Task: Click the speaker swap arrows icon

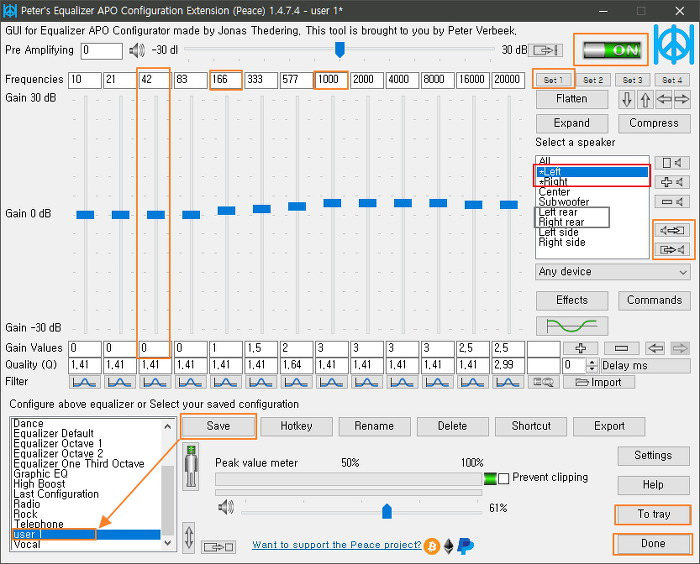Action: coord(672,230)
